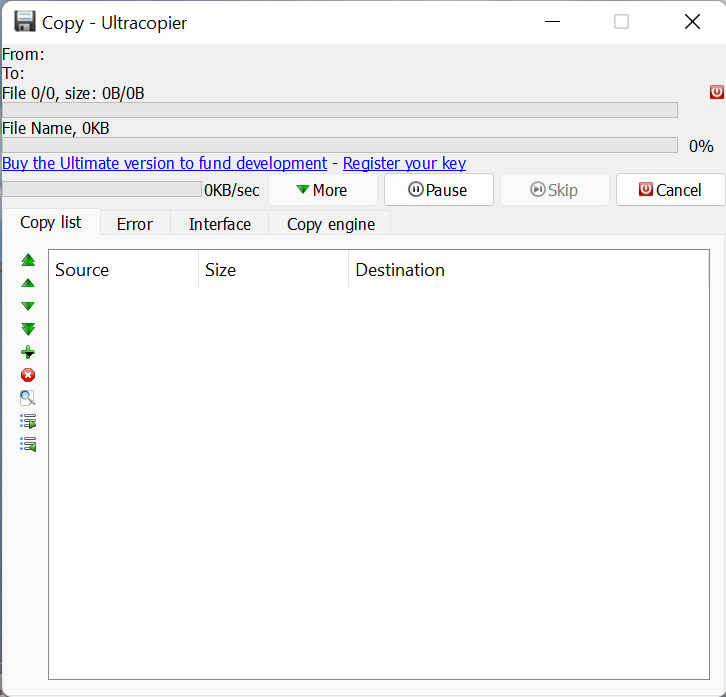726x697 pixels.
Task: Pause the copy operation
Action: click(x=438, y=190)
